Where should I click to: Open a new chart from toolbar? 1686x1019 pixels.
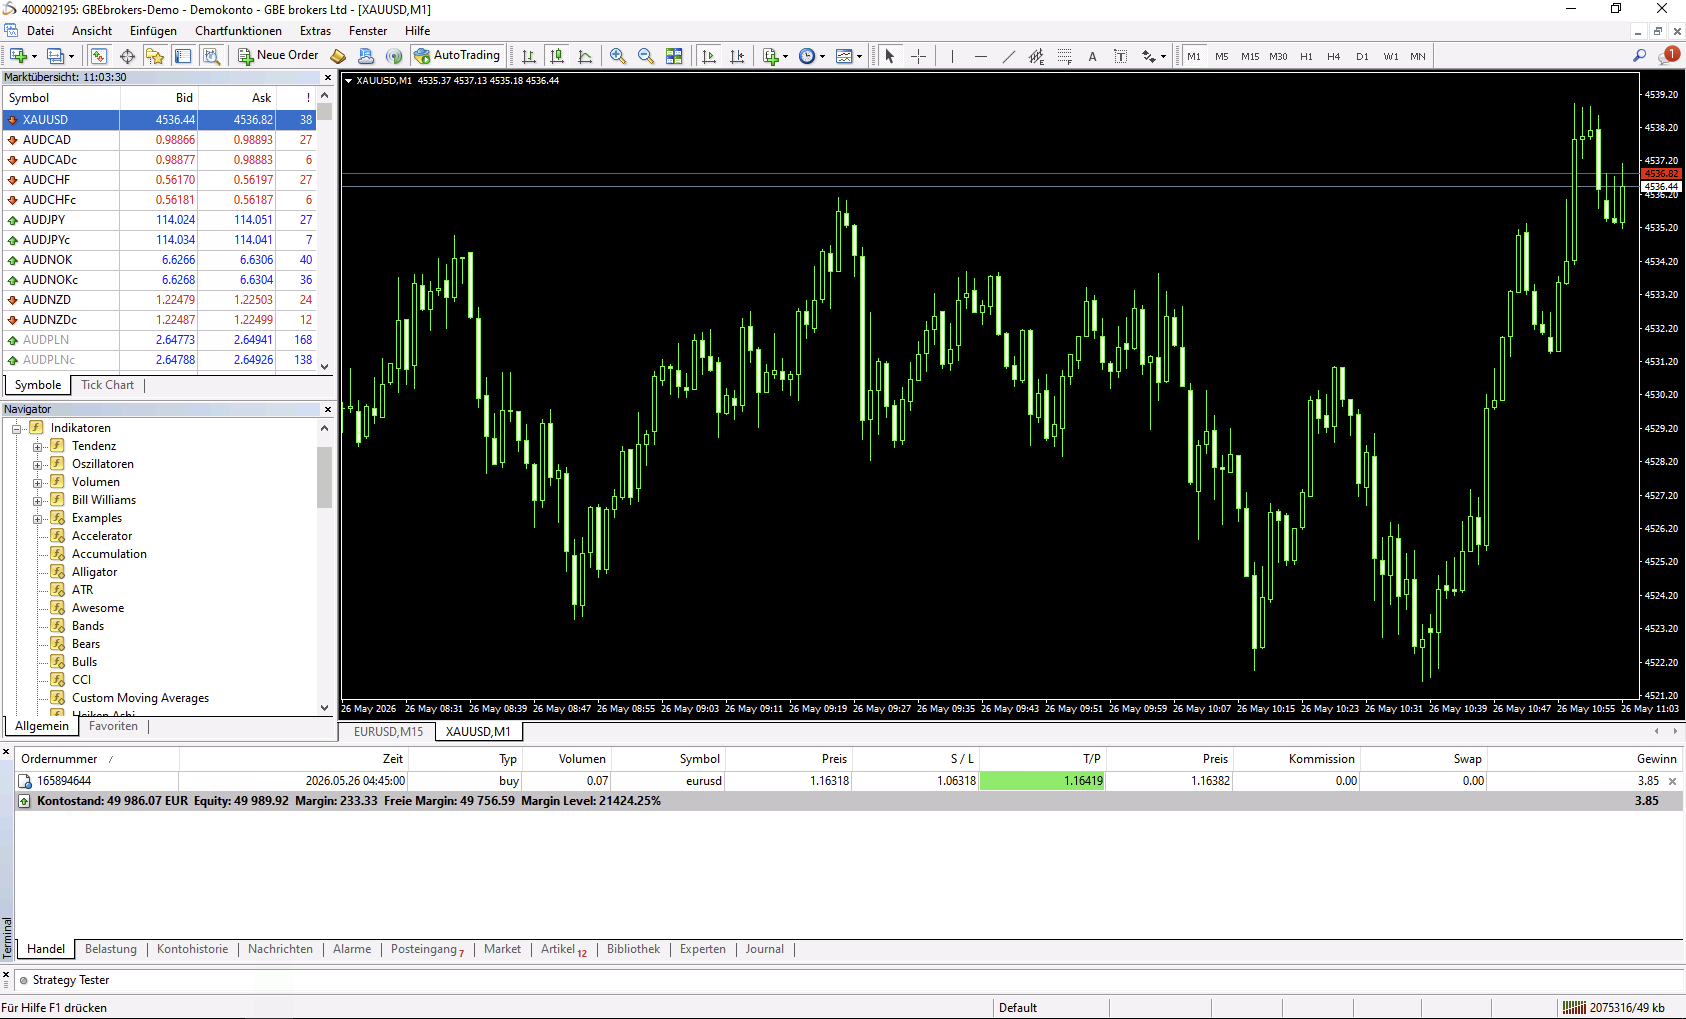18,56
